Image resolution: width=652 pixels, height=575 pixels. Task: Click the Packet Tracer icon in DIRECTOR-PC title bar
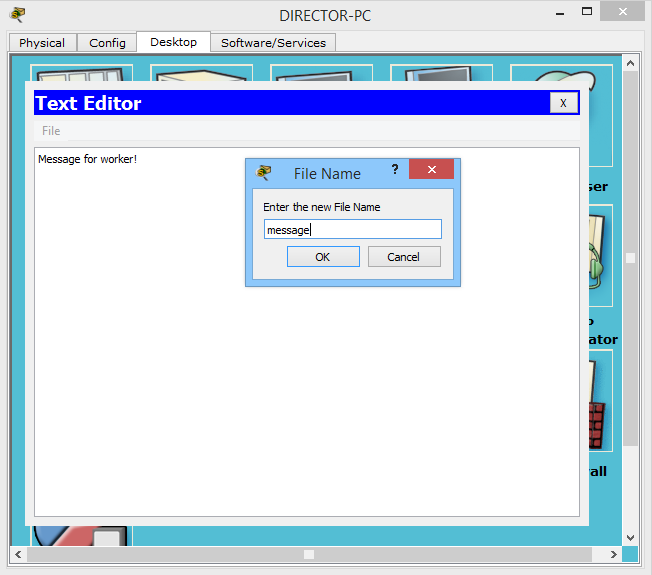17,15
